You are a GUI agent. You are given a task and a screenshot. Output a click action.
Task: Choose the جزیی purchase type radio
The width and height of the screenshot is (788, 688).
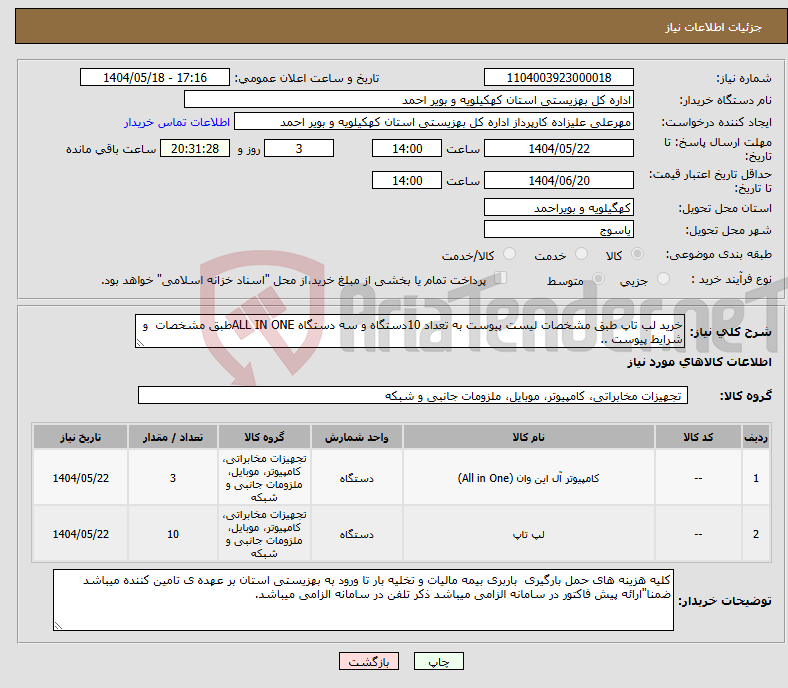(663, 278)
